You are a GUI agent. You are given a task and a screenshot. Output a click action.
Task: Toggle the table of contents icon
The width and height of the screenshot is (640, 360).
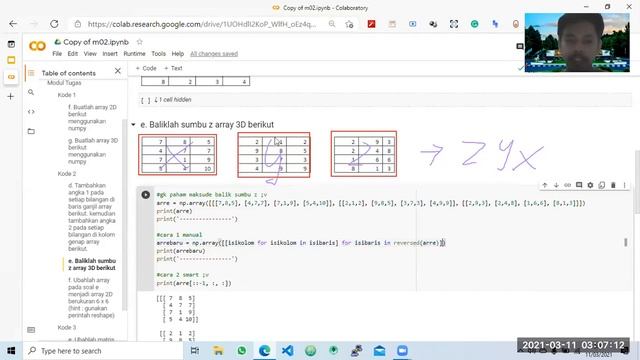click(31, 73)
